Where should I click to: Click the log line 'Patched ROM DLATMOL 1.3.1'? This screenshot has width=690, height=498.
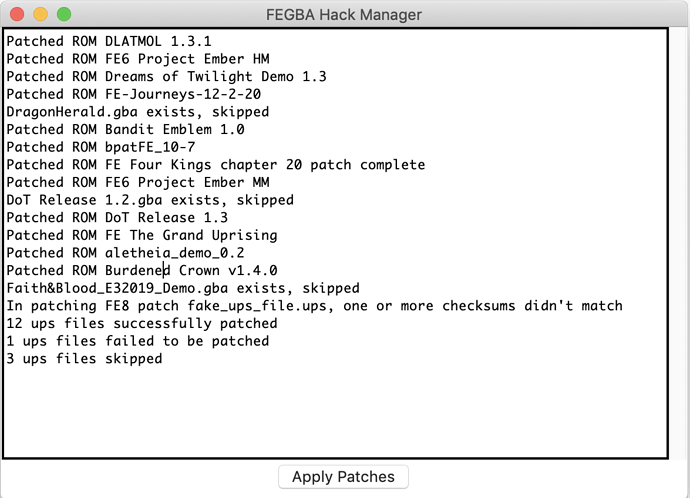(109, 41)
